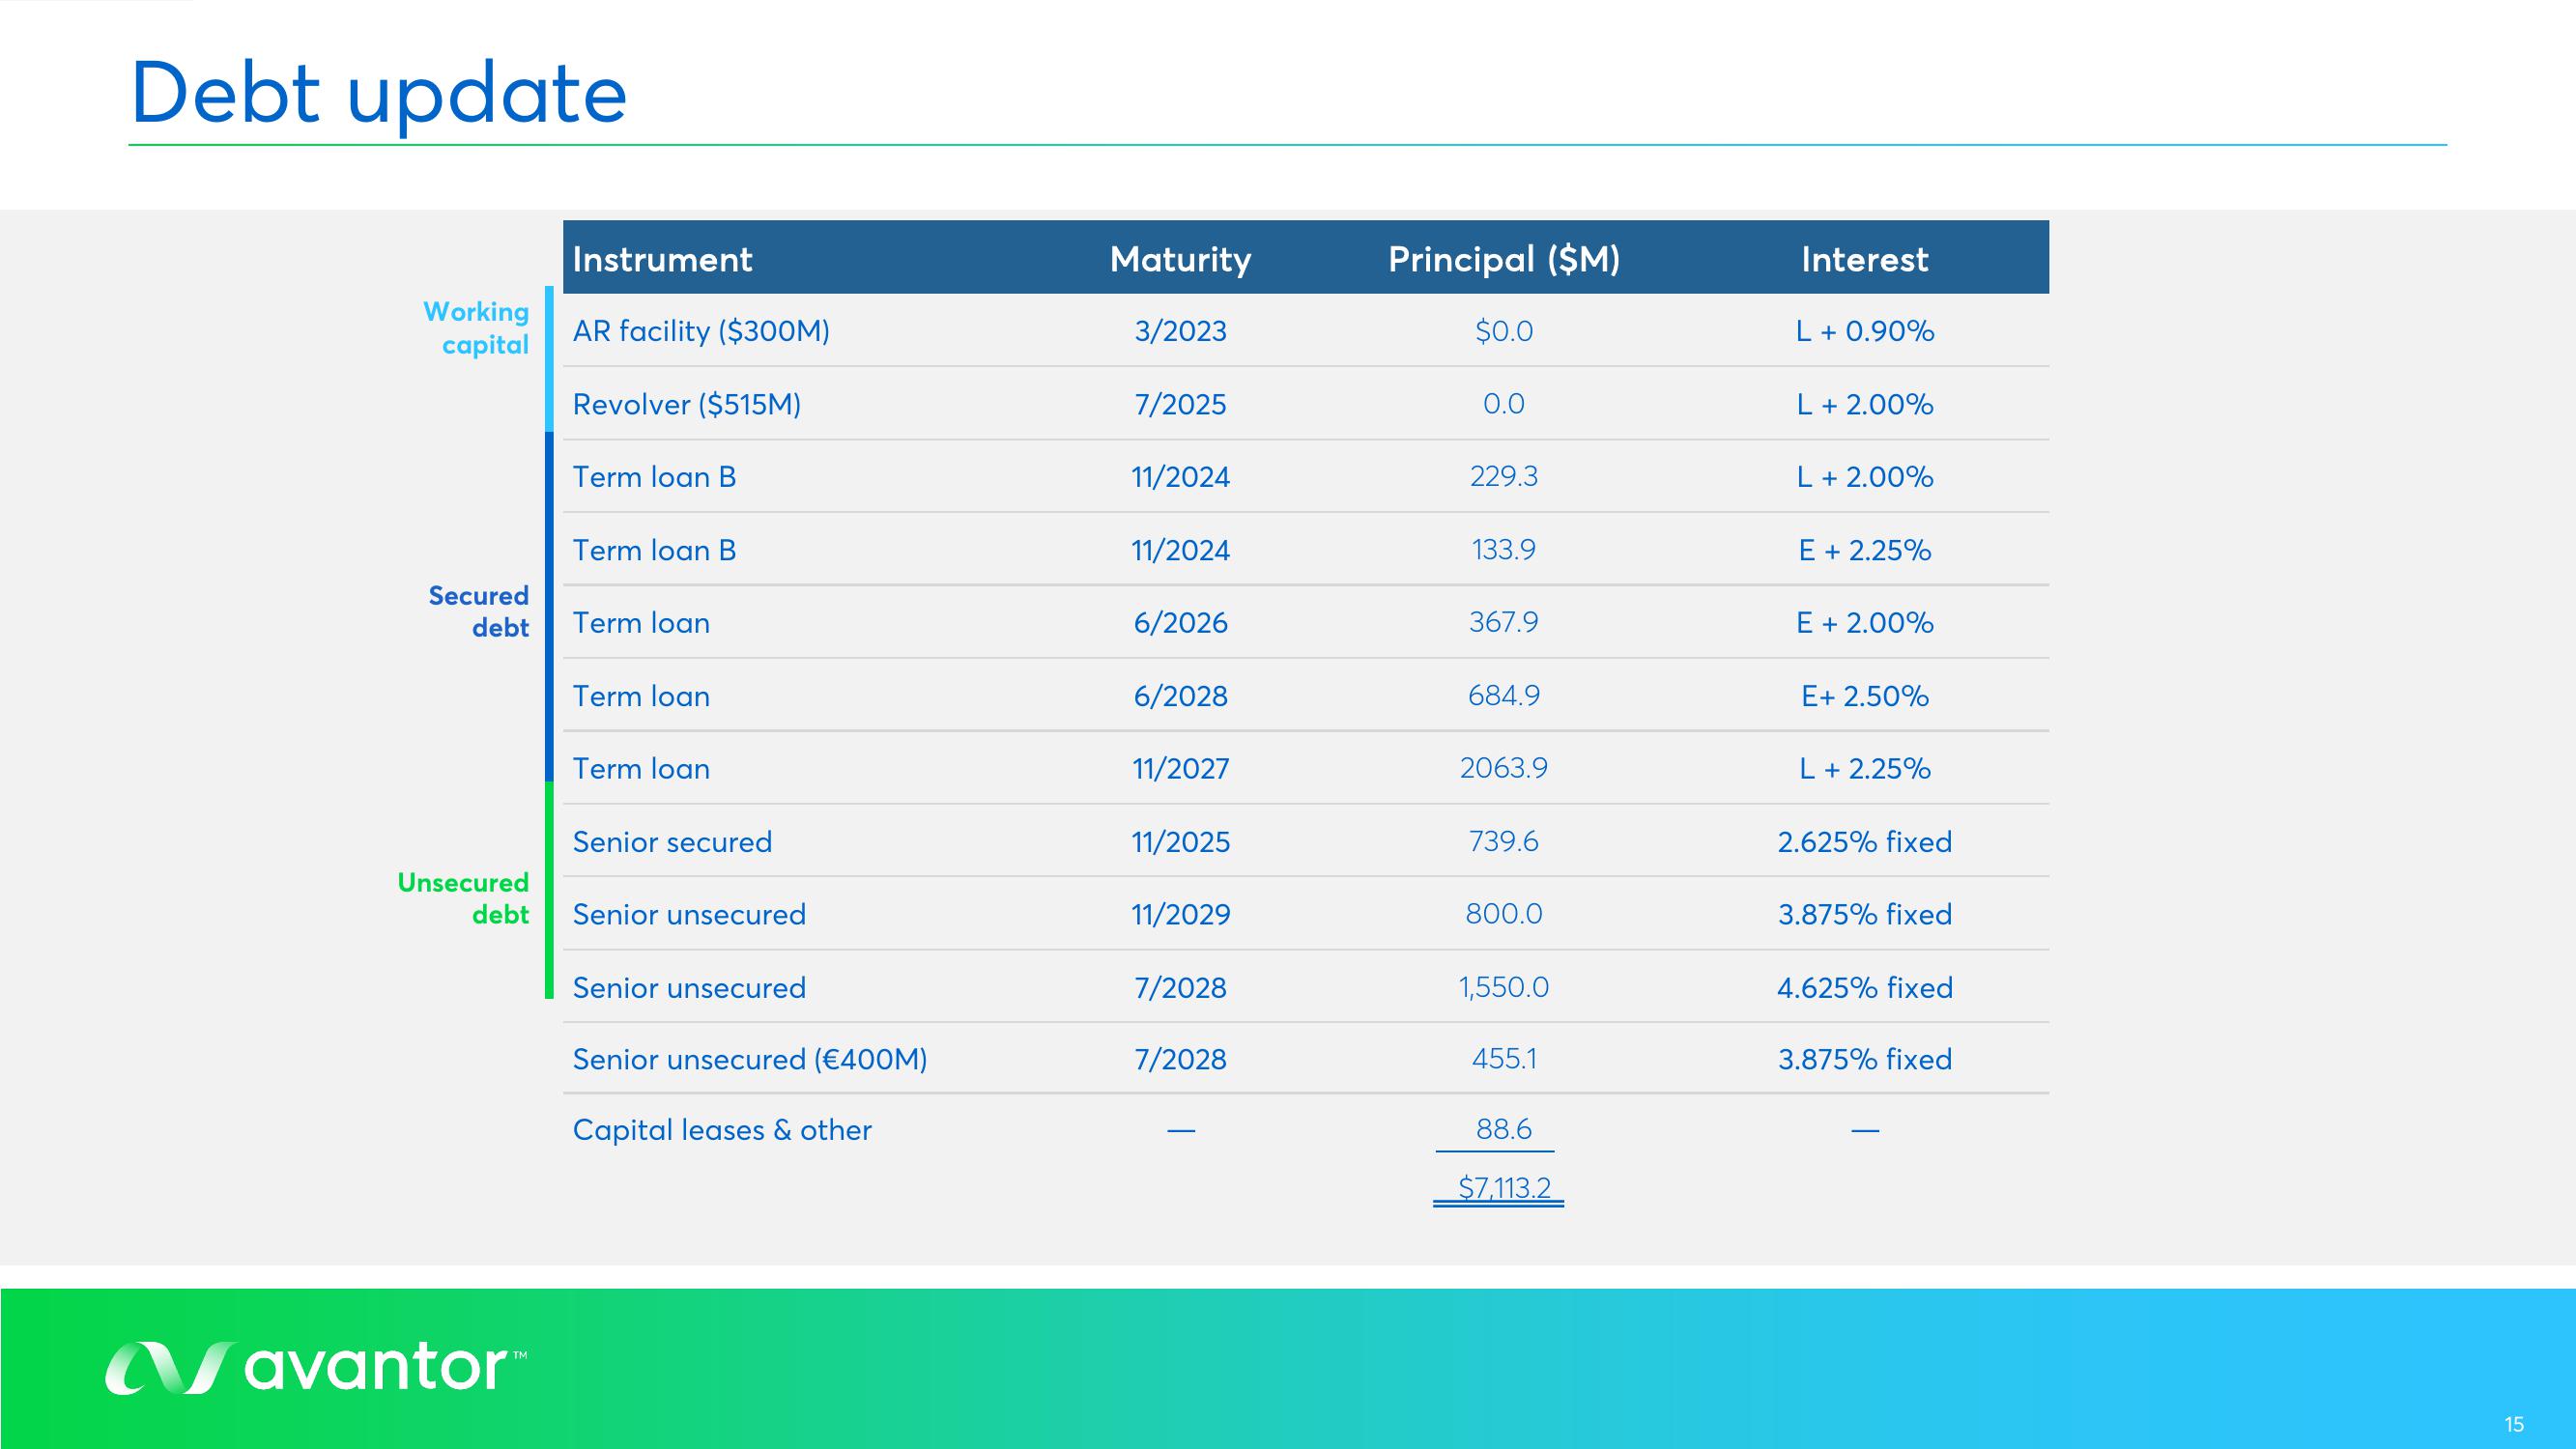The height and width of the screenshot is (1449, 2576).
Task: Click the 'Principal ($M)' column header
Action: [x=1504, y=259]
